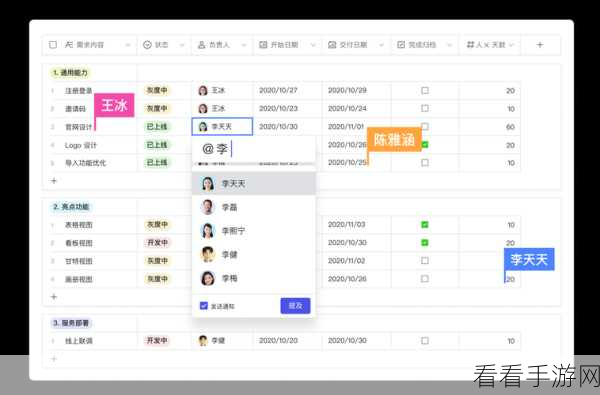This screenshot has width=600, height=395.
Task: Click the text-type icon beside 需求内容 header
Action: (x=69, y=45)
